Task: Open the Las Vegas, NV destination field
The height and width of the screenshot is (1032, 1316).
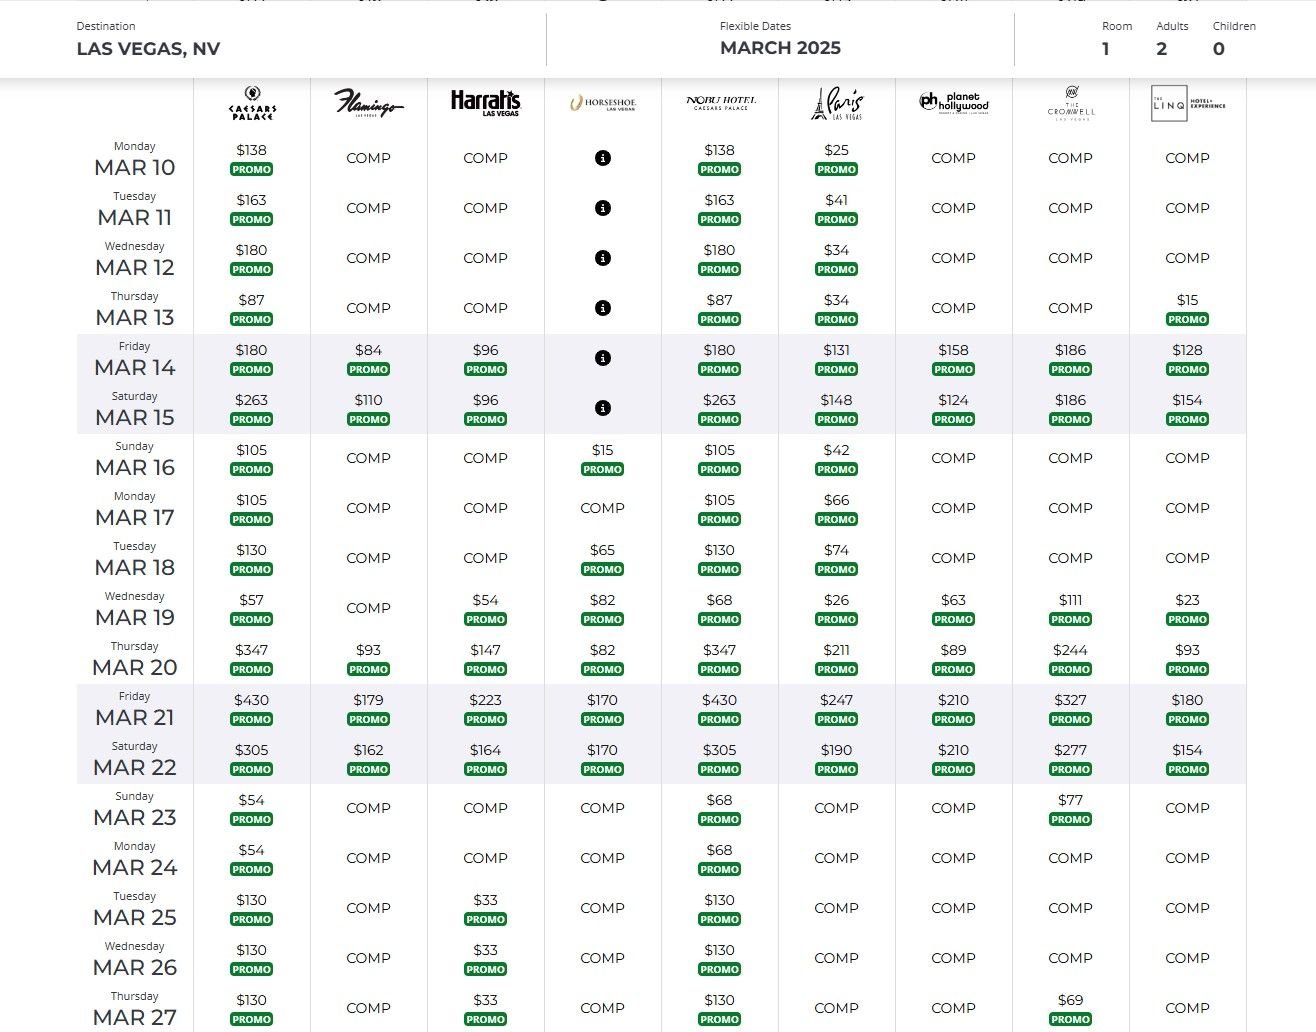Action: coord(148,49)
